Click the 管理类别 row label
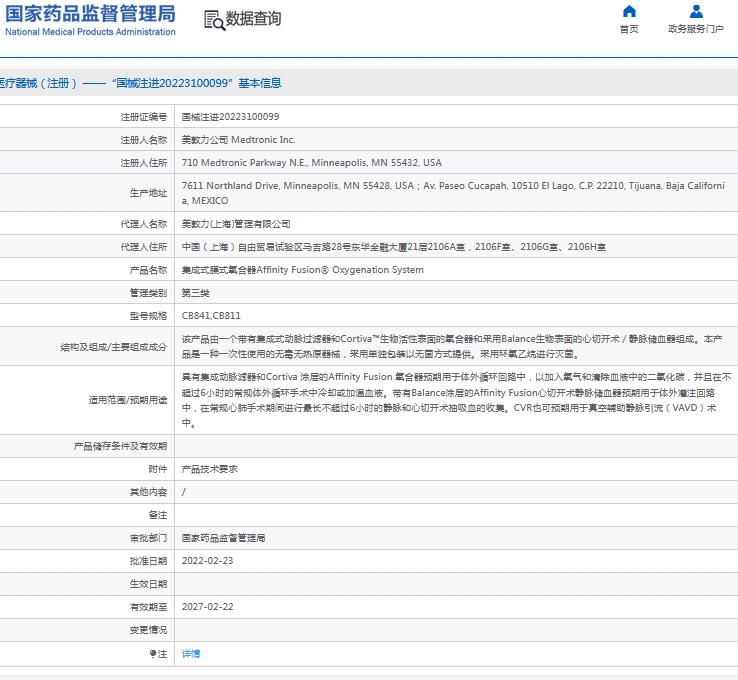The width and height of the screenshot is (738, 680). pyautogui.click(x=148, y=294)
